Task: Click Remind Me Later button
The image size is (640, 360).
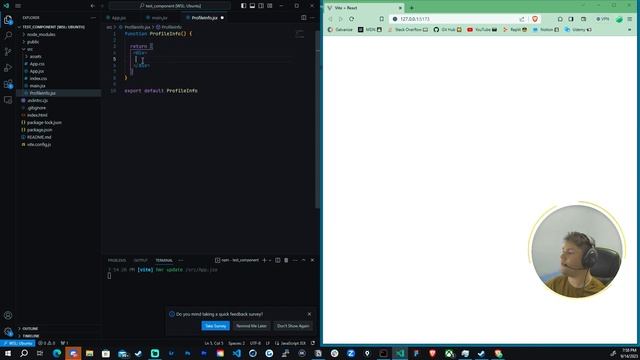Action: pyautogui.click(x=251, y=326)
